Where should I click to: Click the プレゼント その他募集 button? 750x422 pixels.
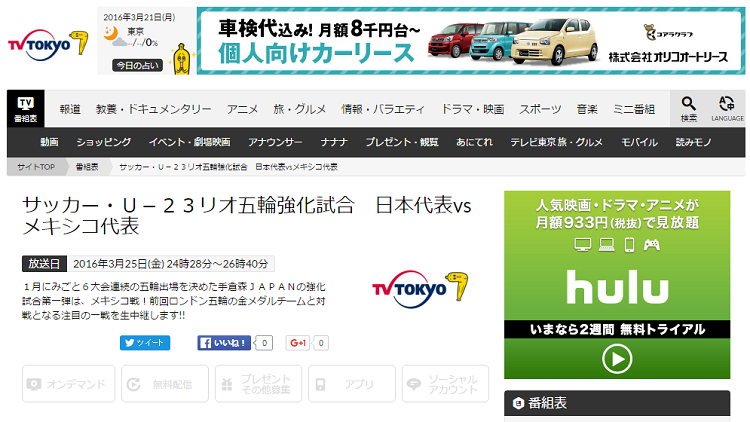pyautogui.click(x=258, y=384)
